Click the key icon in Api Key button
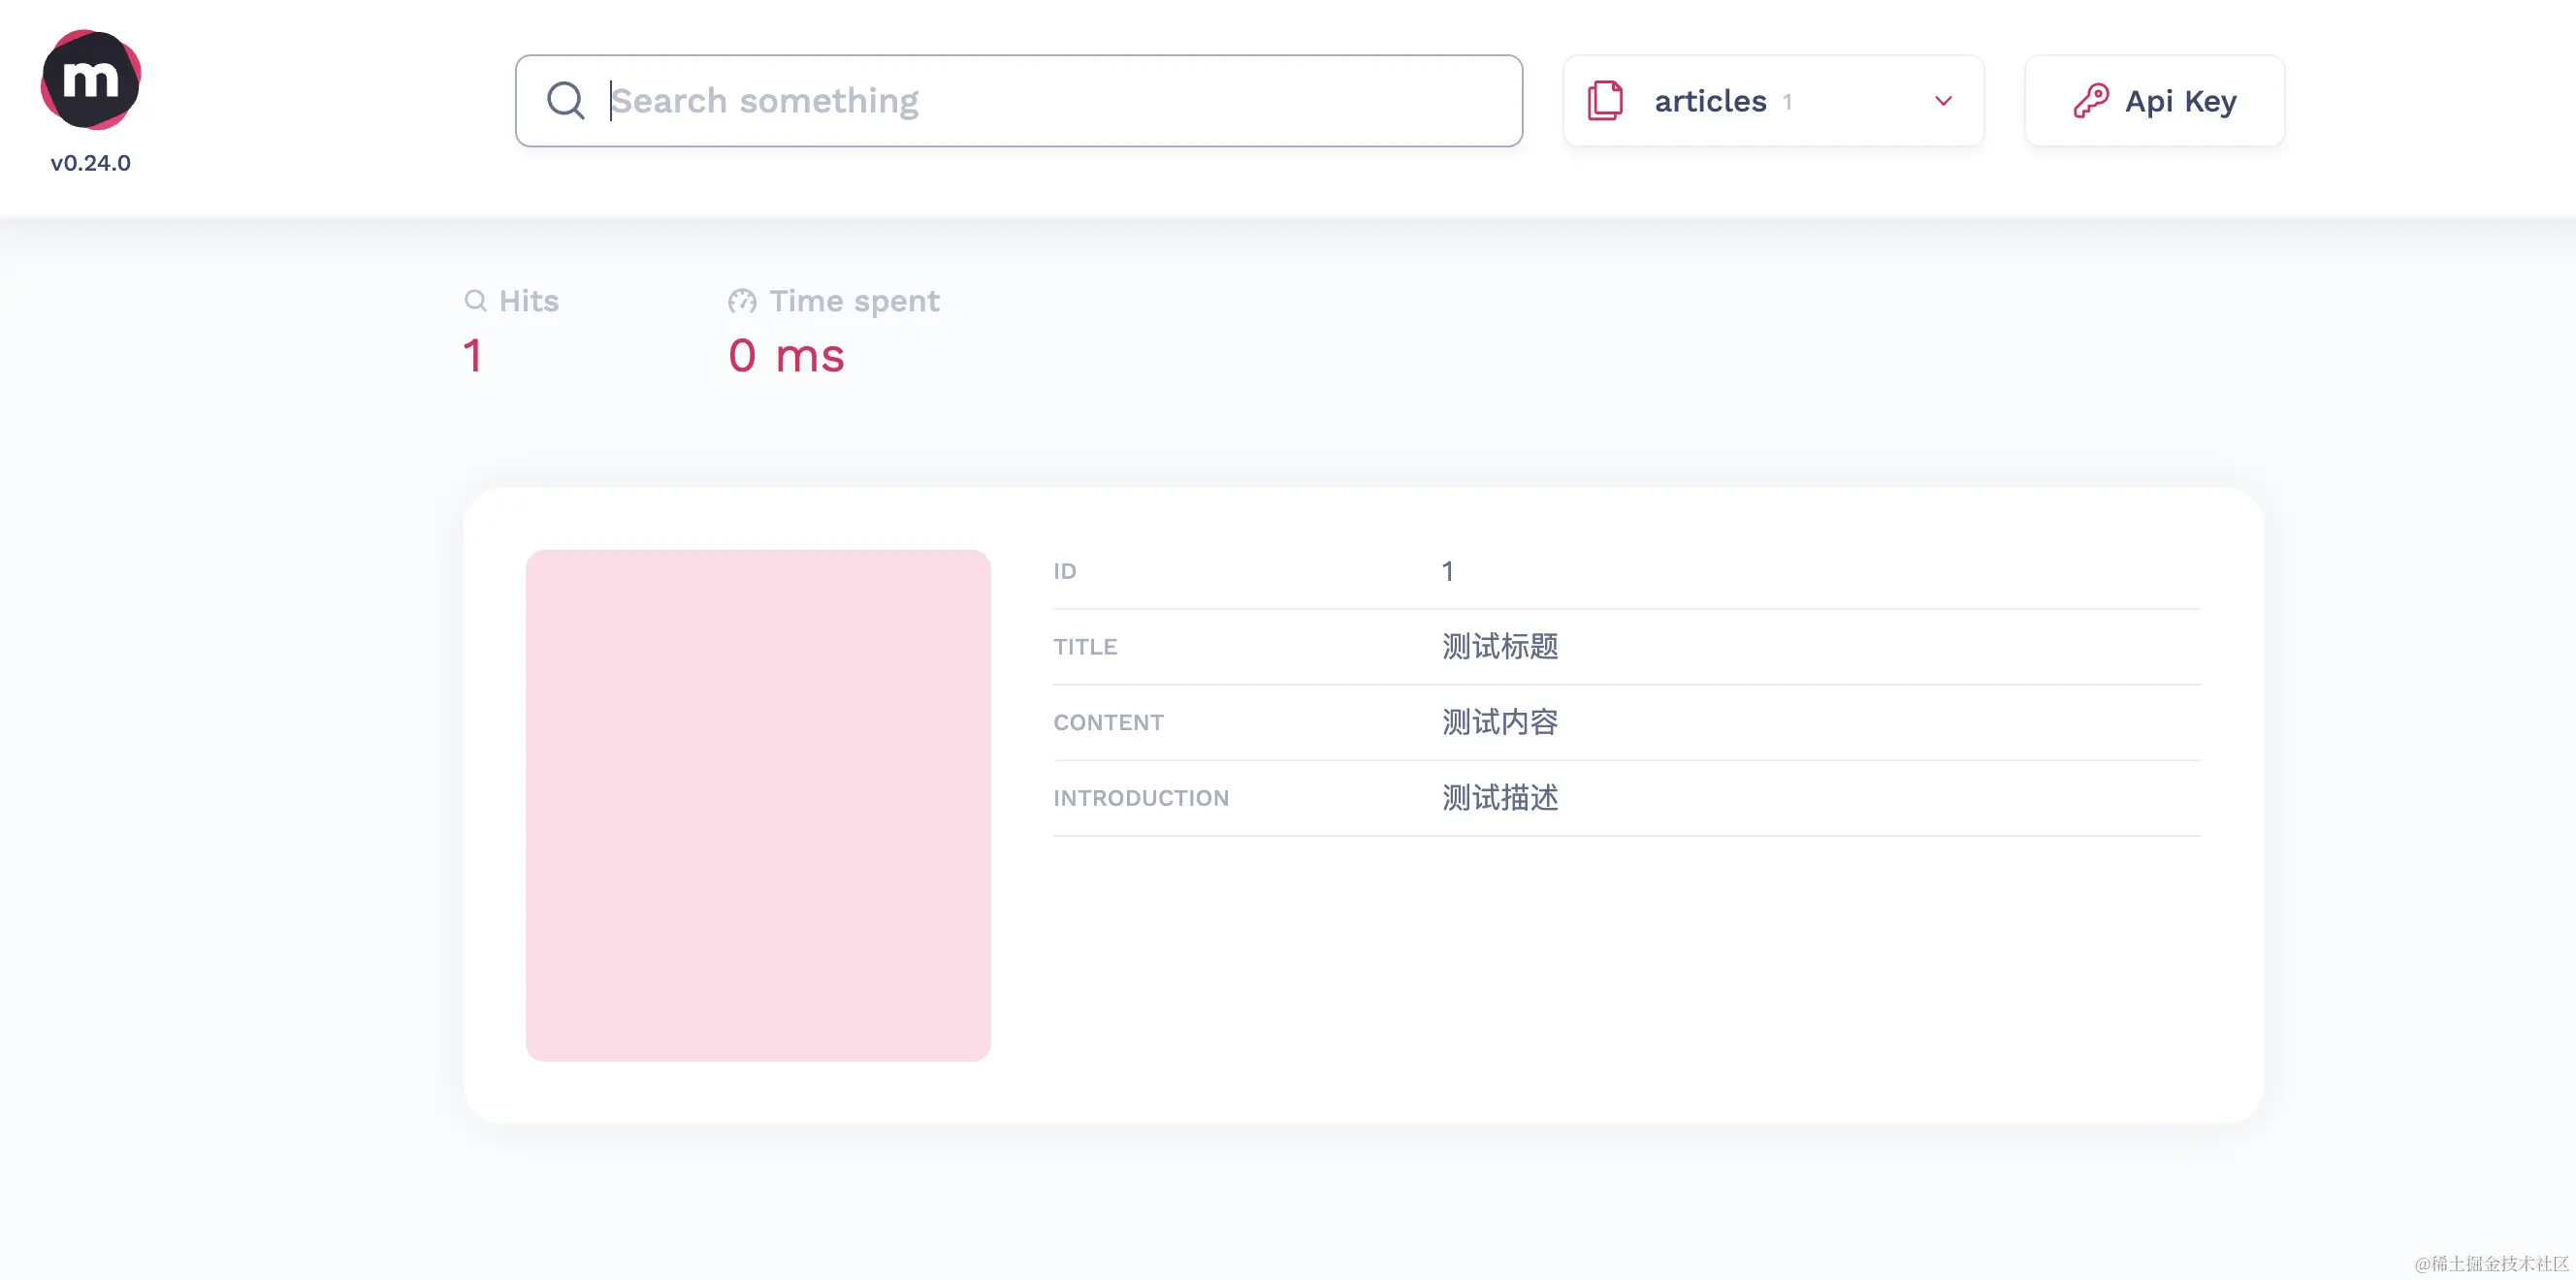This screenshot has width=2576, height=1280. pyautogui.click(x=2090, y=101)
